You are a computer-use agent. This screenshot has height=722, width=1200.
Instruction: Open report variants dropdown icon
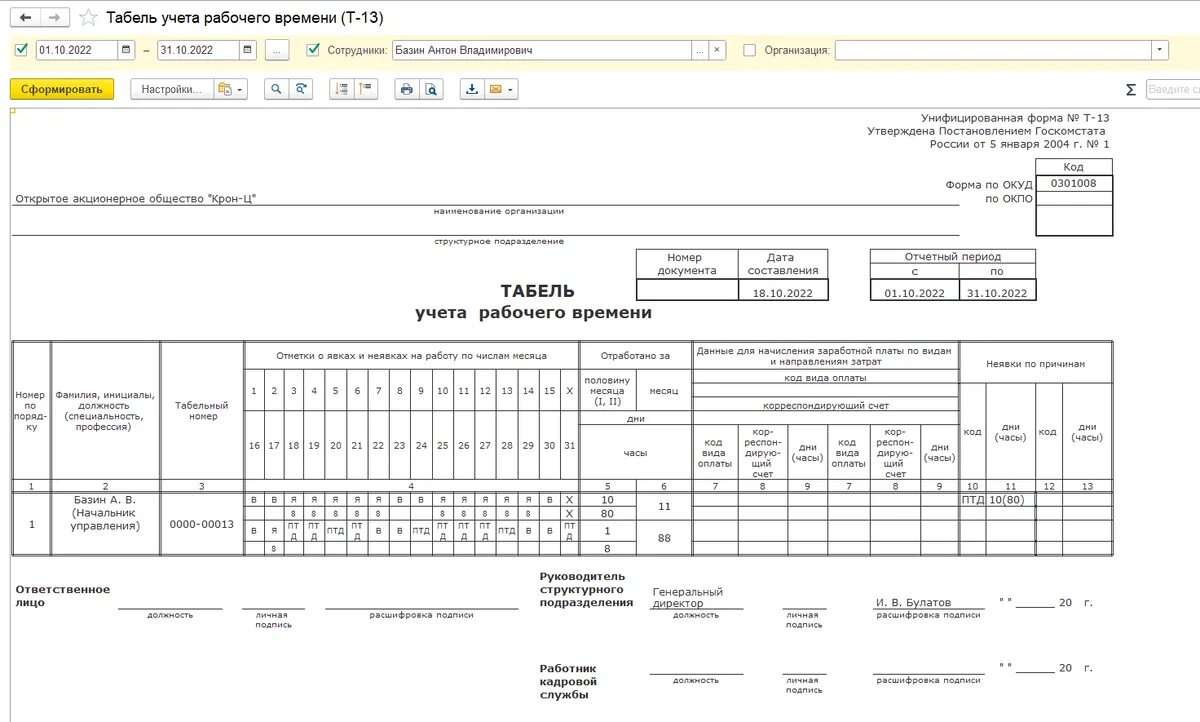coord(231,89)
